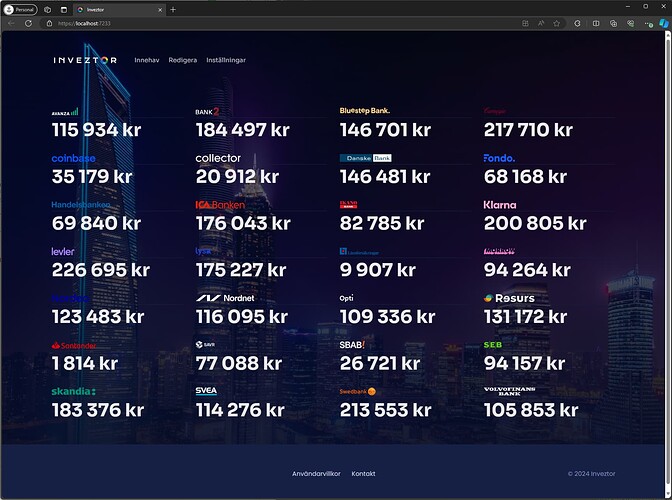Image resolution: width=672 pixels, height=500 pixels.
Task: Click the Ikano Bank logo
Action: [x=348, y=204]
